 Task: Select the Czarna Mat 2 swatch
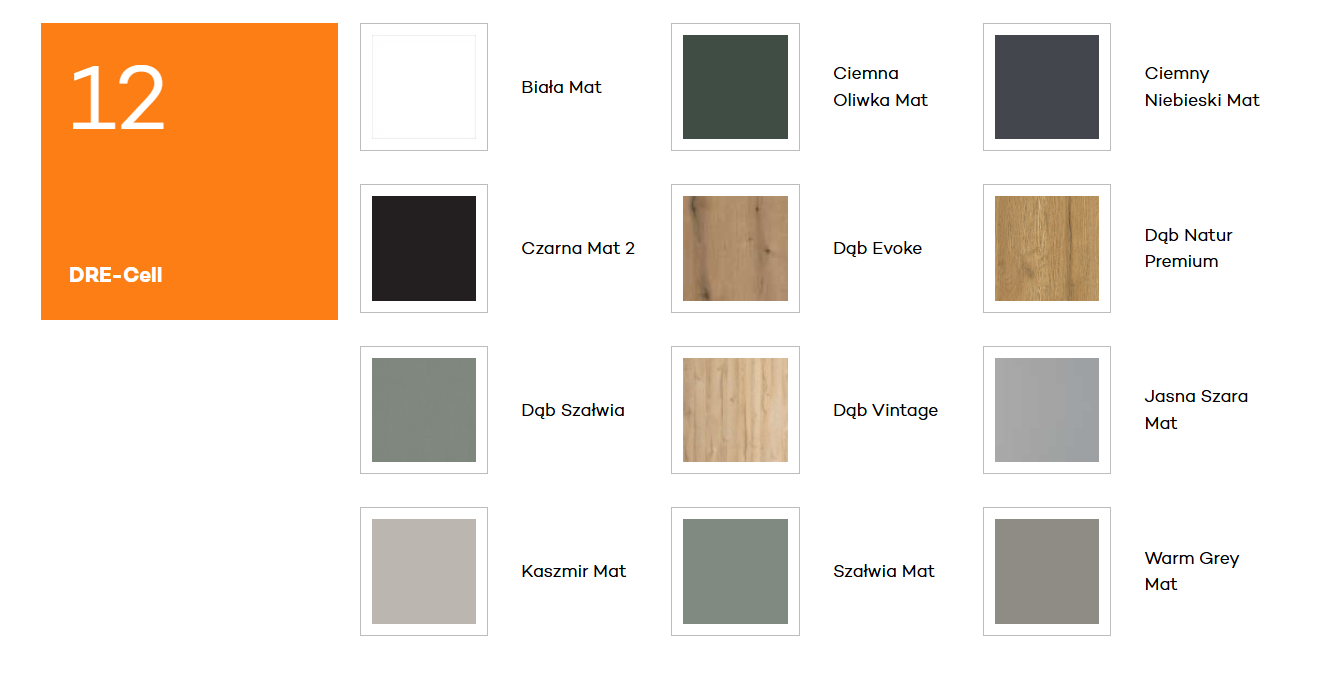click(424, 248)
